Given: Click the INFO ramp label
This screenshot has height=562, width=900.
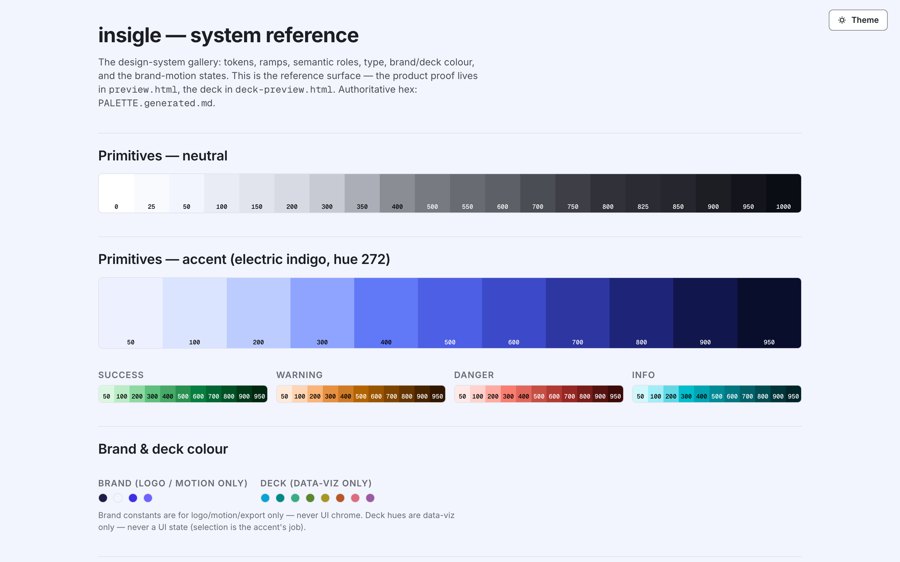Looking at the screenshot, I should coord(643,375).
